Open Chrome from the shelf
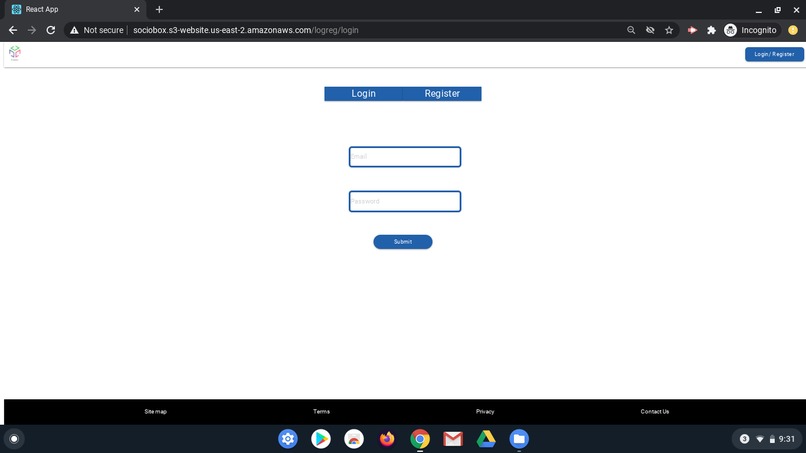The image size is (806, 453). coord(420,439)
